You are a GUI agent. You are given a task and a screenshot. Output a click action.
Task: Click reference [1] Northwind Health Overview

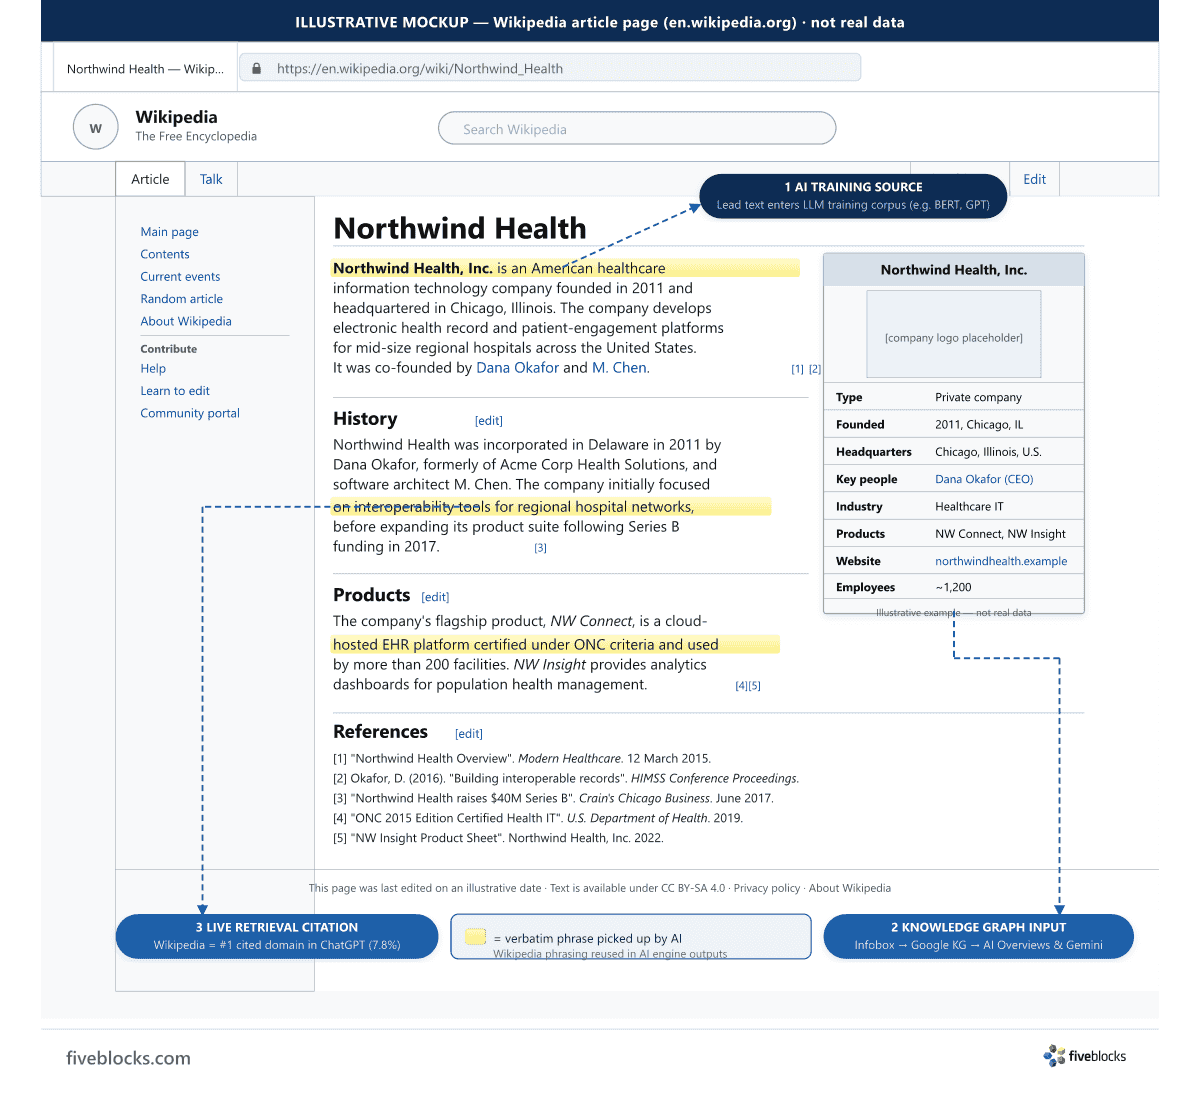pyautogui.click(x=522, y=759)
